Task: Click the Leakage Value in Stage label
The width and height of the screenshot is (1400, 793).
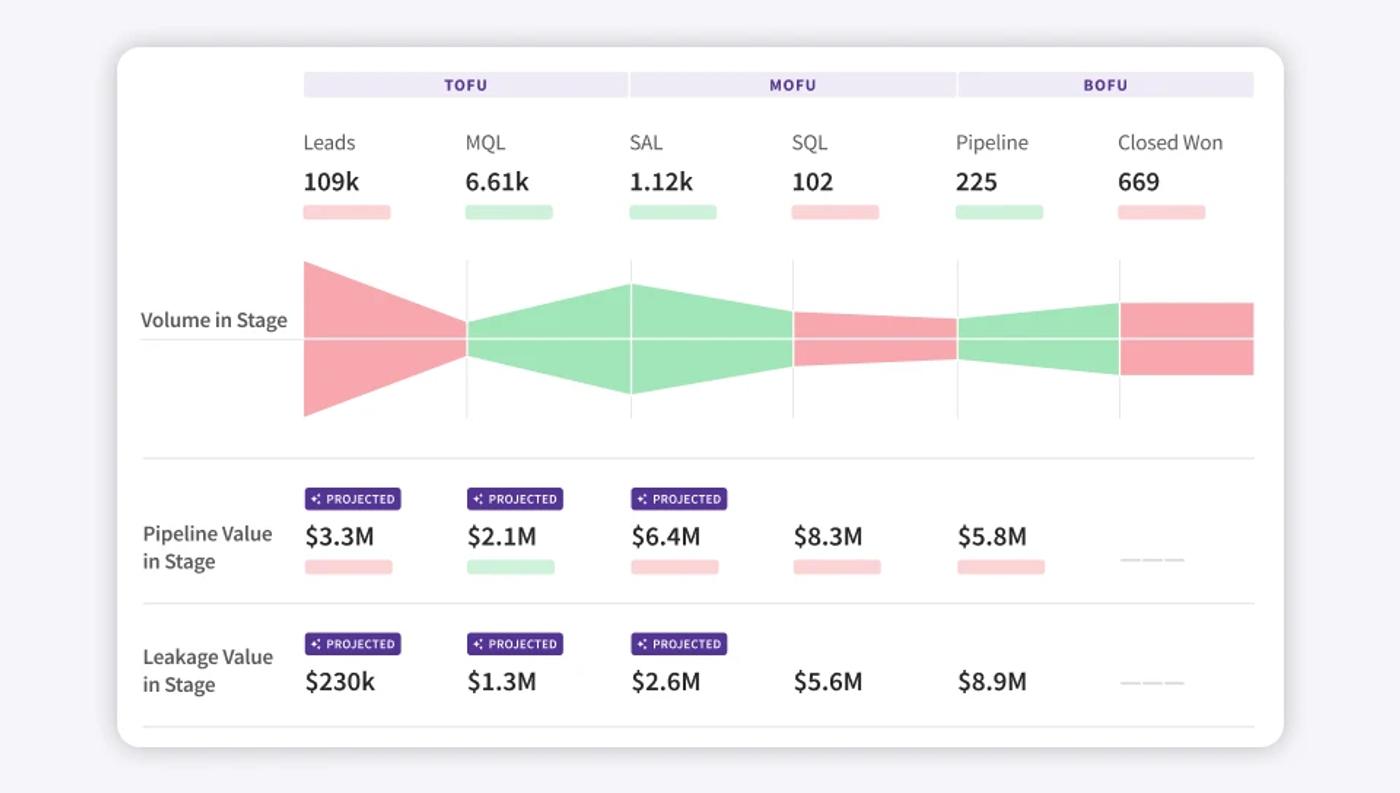Action: [207, 671]
